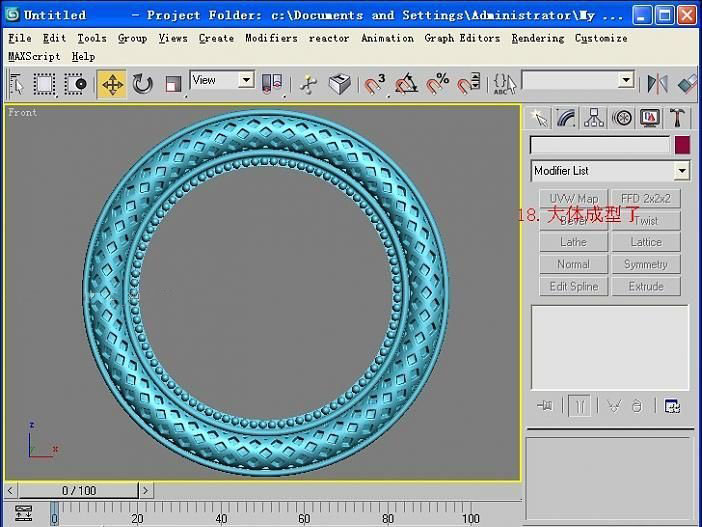The height and width of the screenshot is (527, 702).
Task: Switch to the Motion panel tab
Action: pyautogui.click(x=622, y=119)
